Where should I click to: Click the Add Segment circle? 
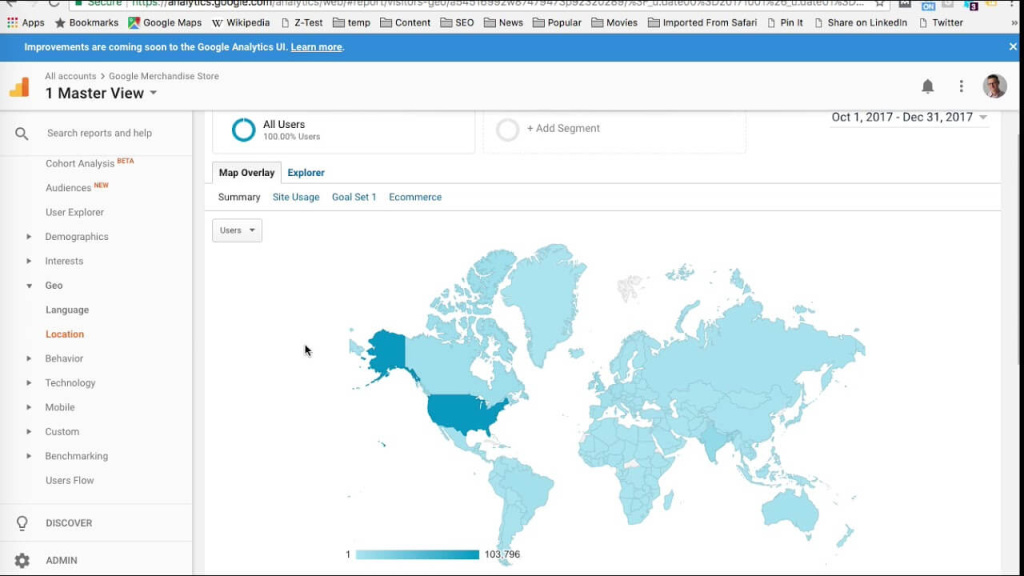click(x=507, y=129)
